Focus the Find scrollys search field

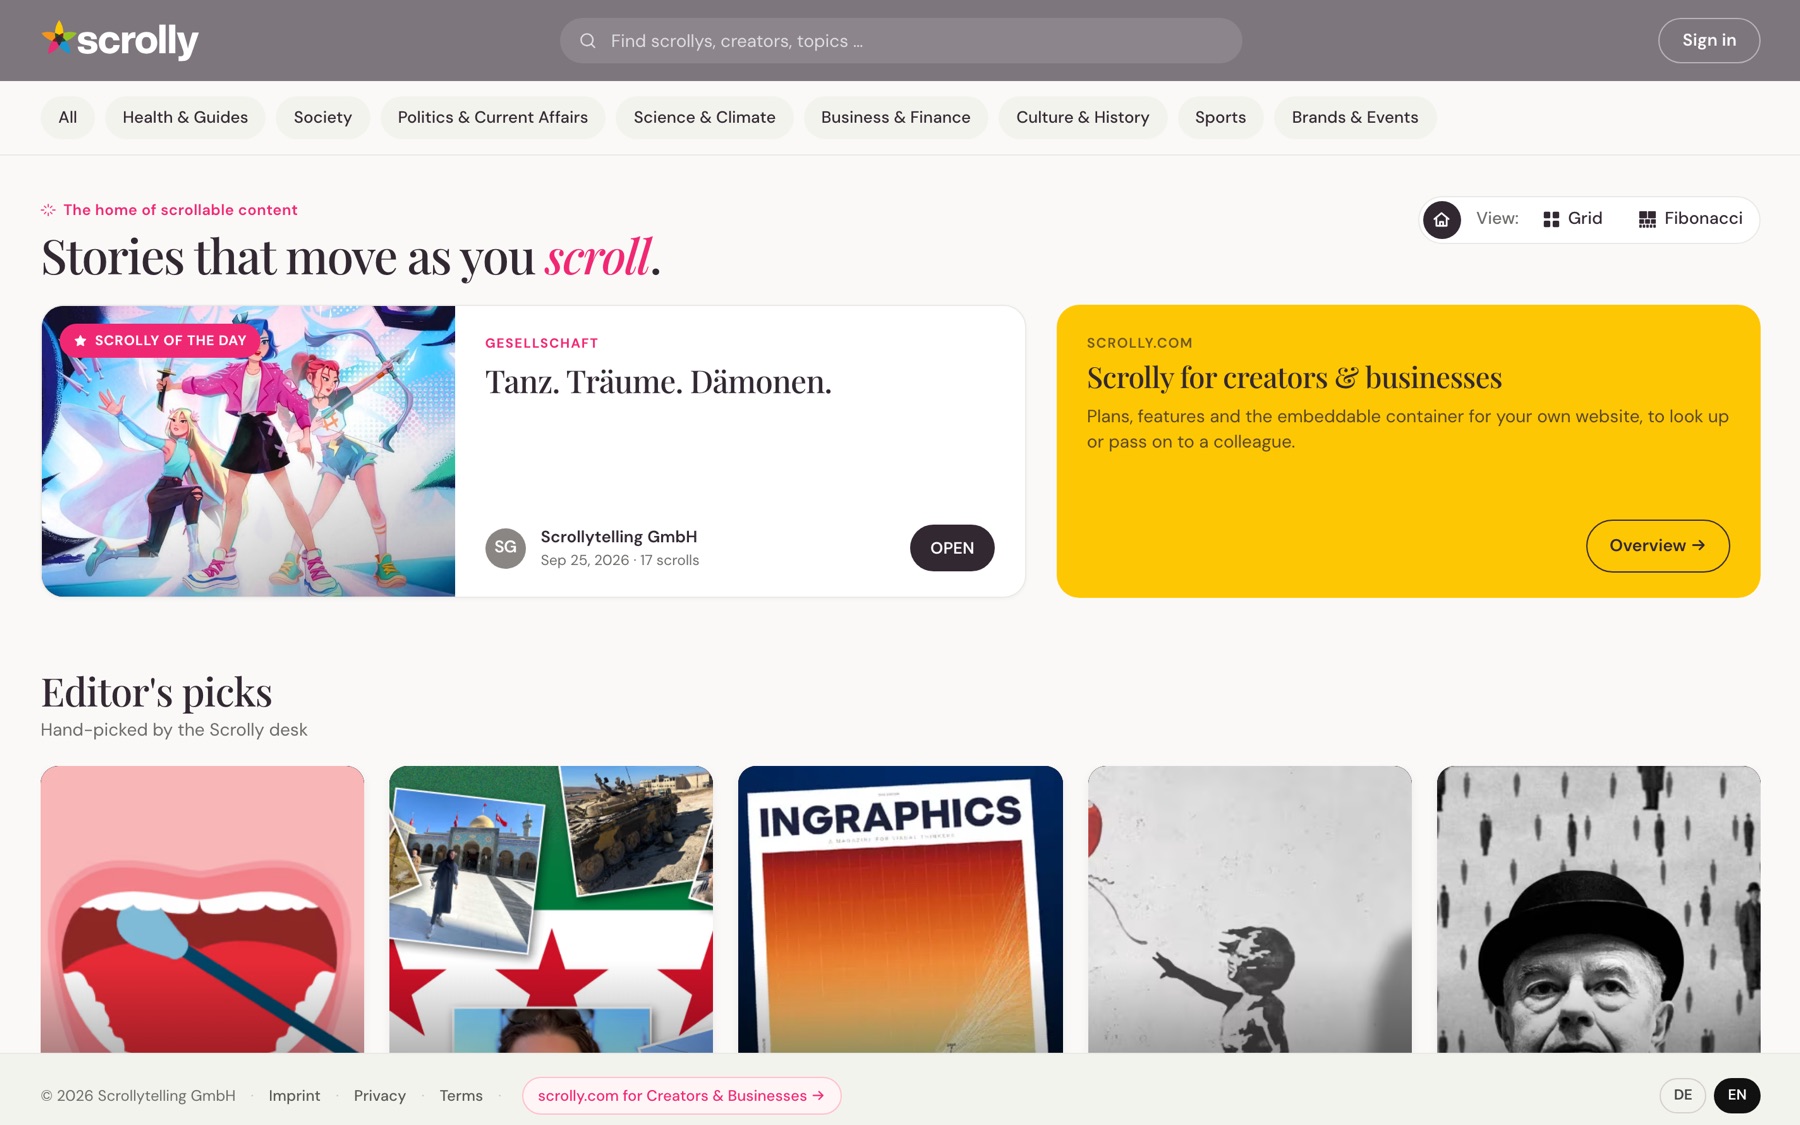(x=901, y=41)
